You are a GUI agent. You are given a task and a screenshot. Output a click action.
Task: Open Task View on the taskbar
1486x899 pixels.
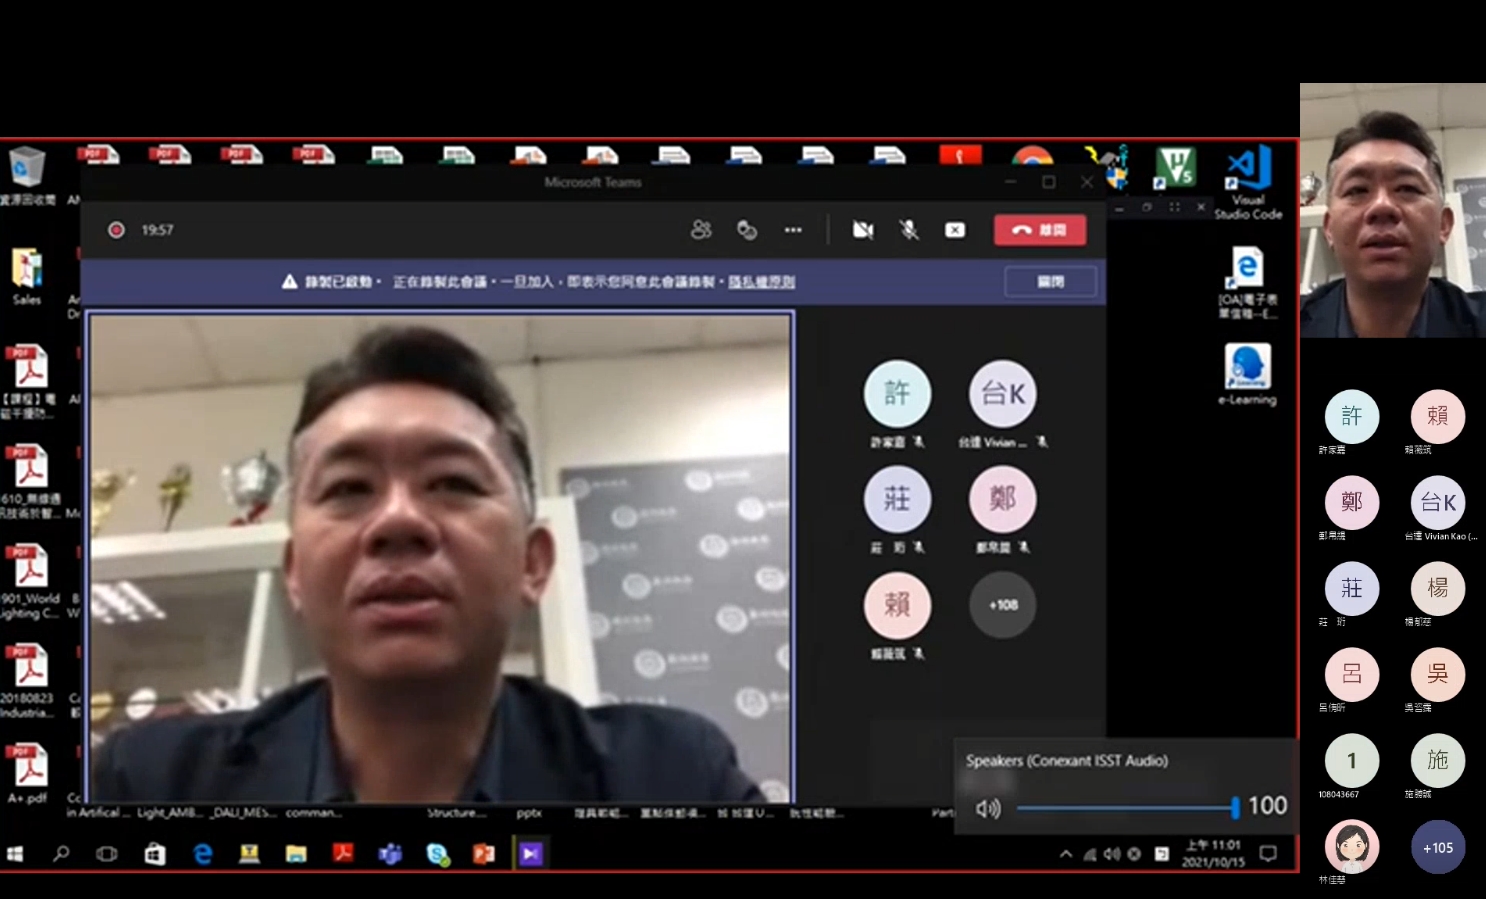click(106, 854)
